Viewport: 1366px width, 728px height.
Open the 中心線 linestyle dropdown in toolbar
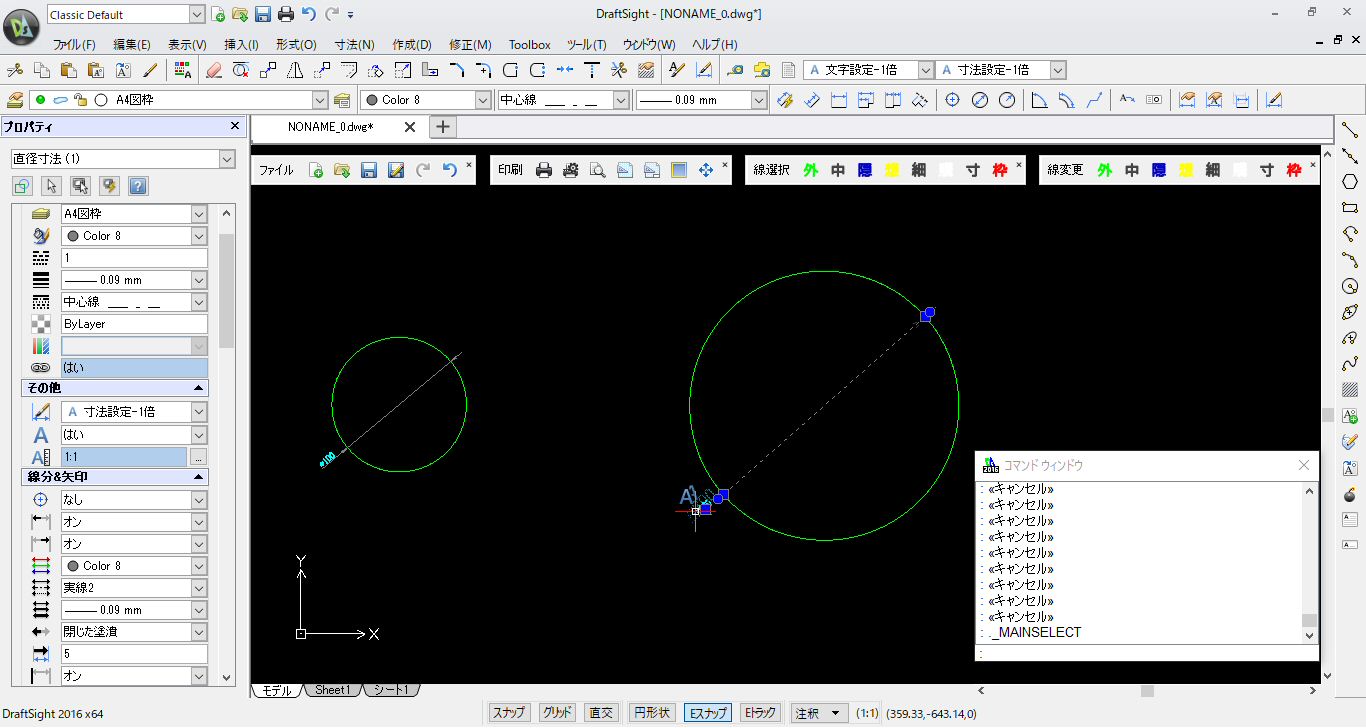621,100
